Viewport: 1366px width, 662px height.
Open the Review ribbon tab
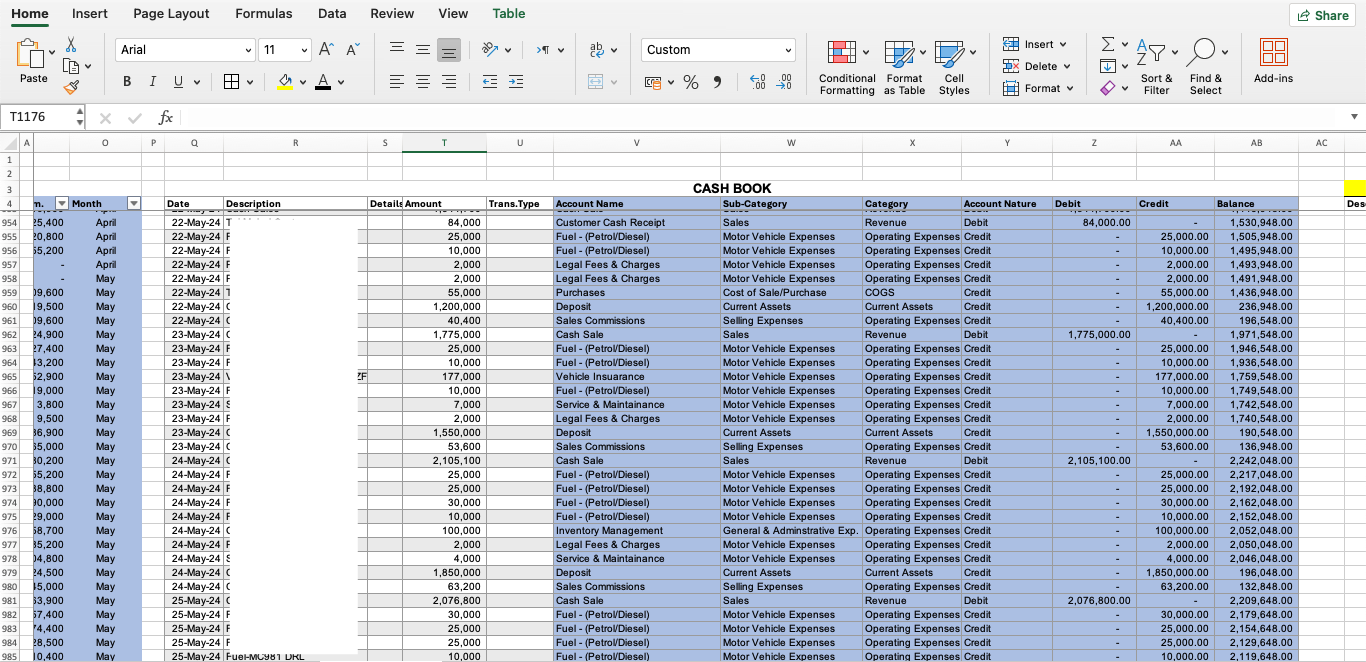(391, 13)
